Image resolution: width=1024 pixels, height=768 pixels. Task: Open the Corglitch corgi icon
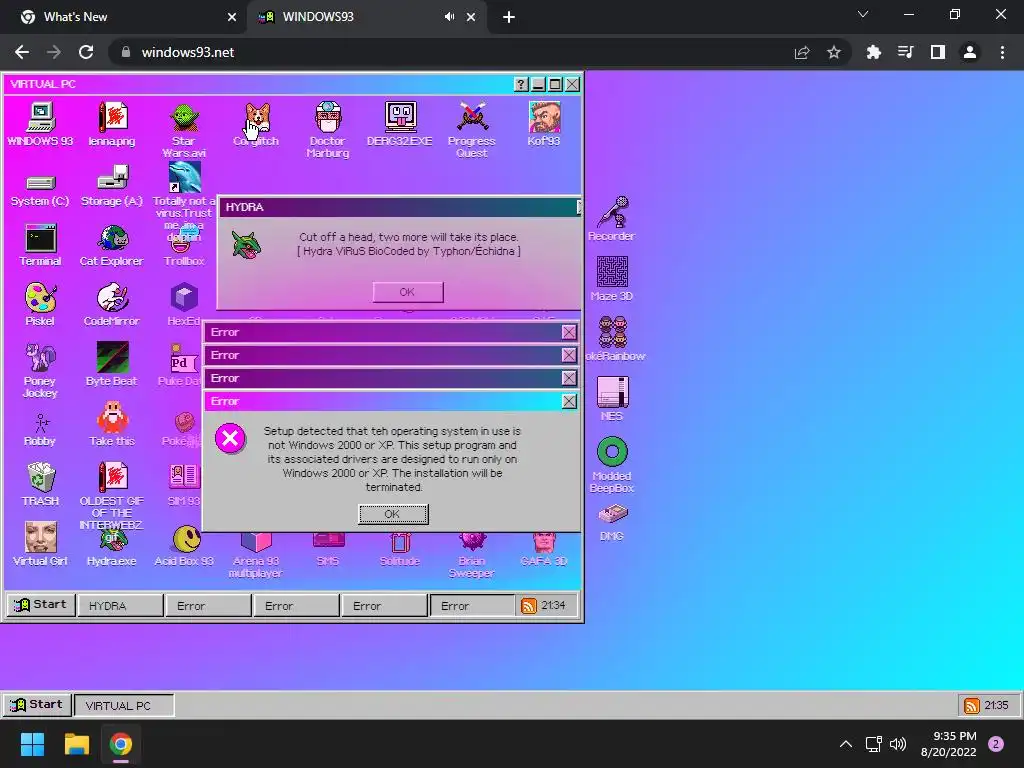257,118
